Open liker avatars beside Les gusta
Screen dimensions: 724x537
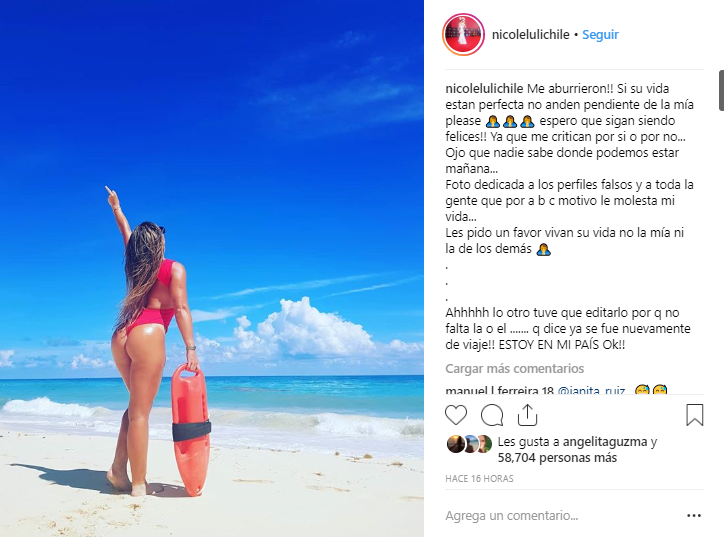469,444
